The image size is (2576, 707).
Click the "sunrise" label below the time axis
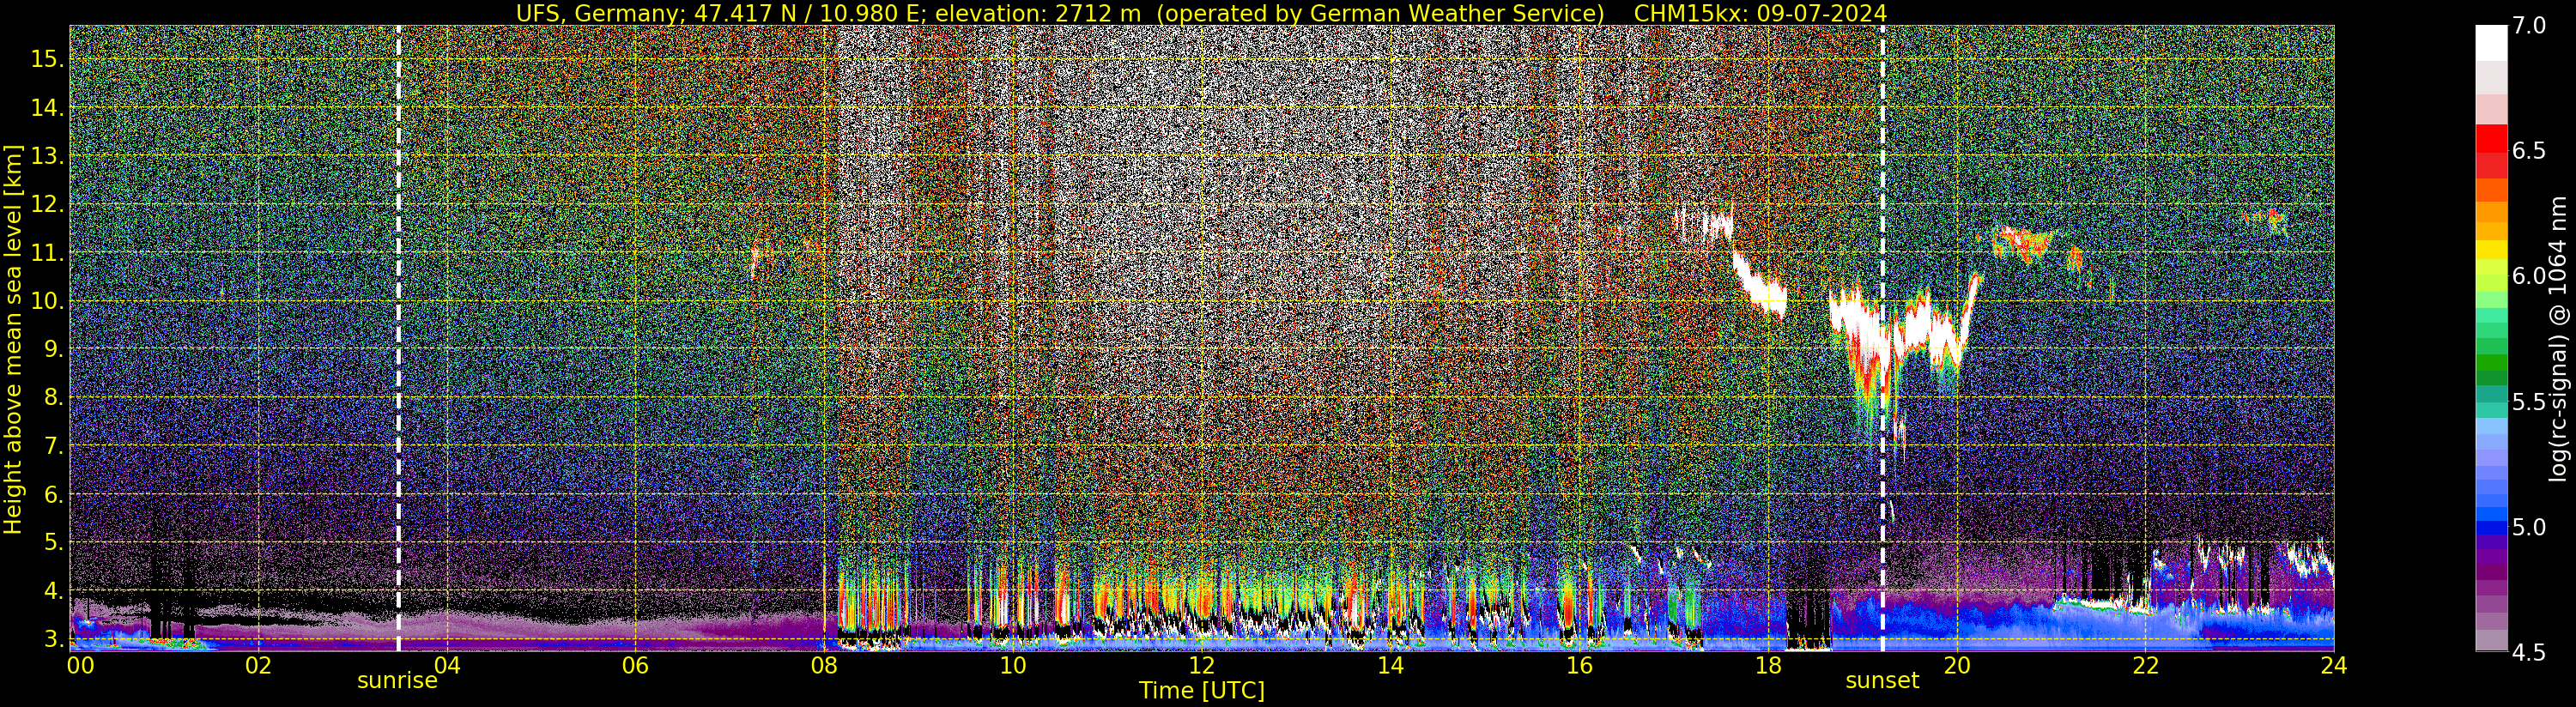pyautogui.click(x=398, y=681)
